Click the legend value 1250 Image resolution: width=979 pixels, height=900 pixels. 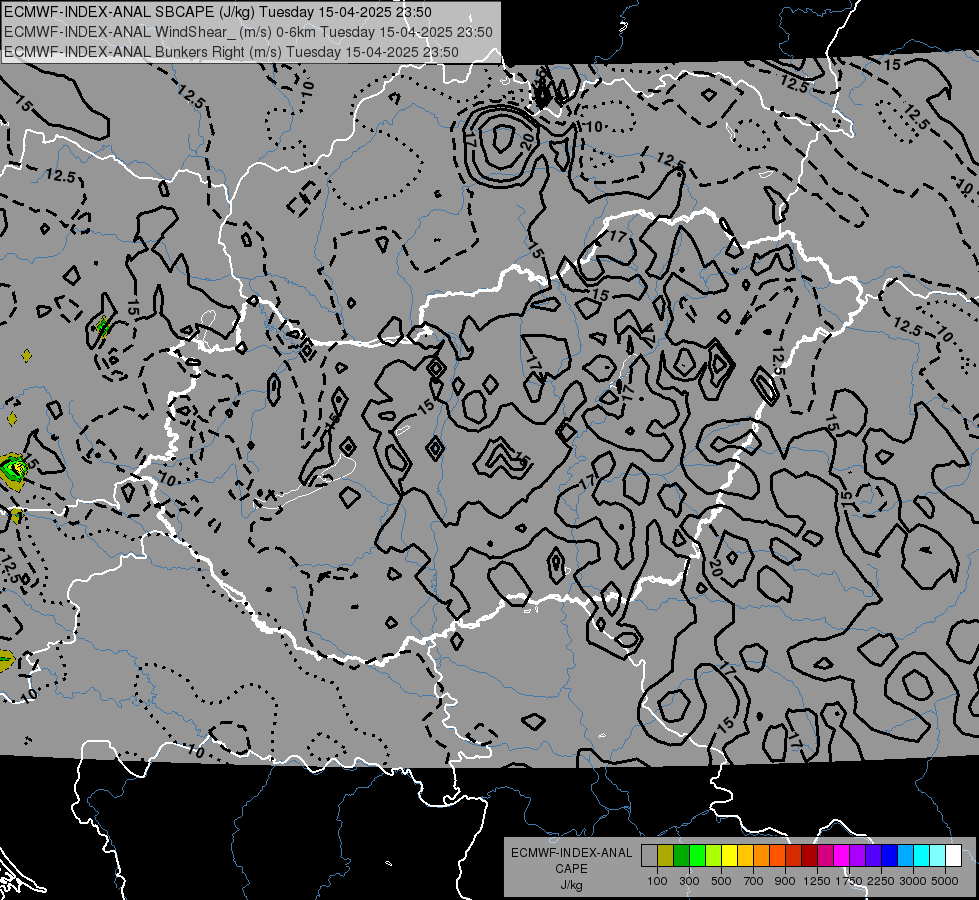click(817, 881)
